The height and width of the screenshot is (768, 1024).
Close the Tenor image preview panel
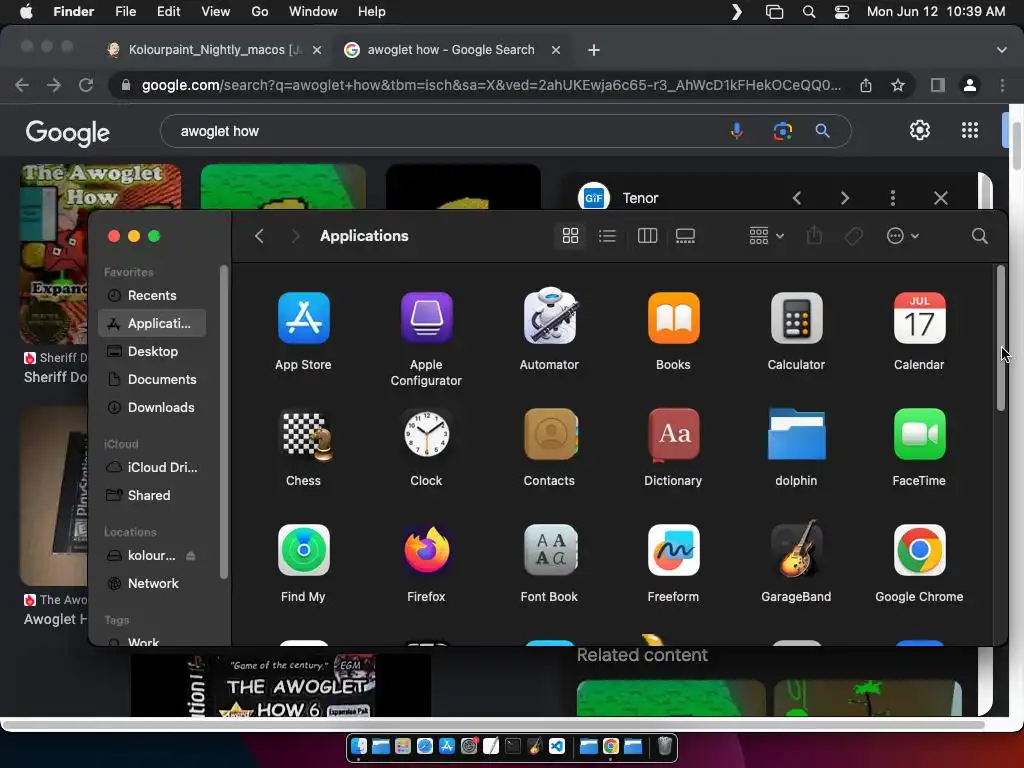940,198
